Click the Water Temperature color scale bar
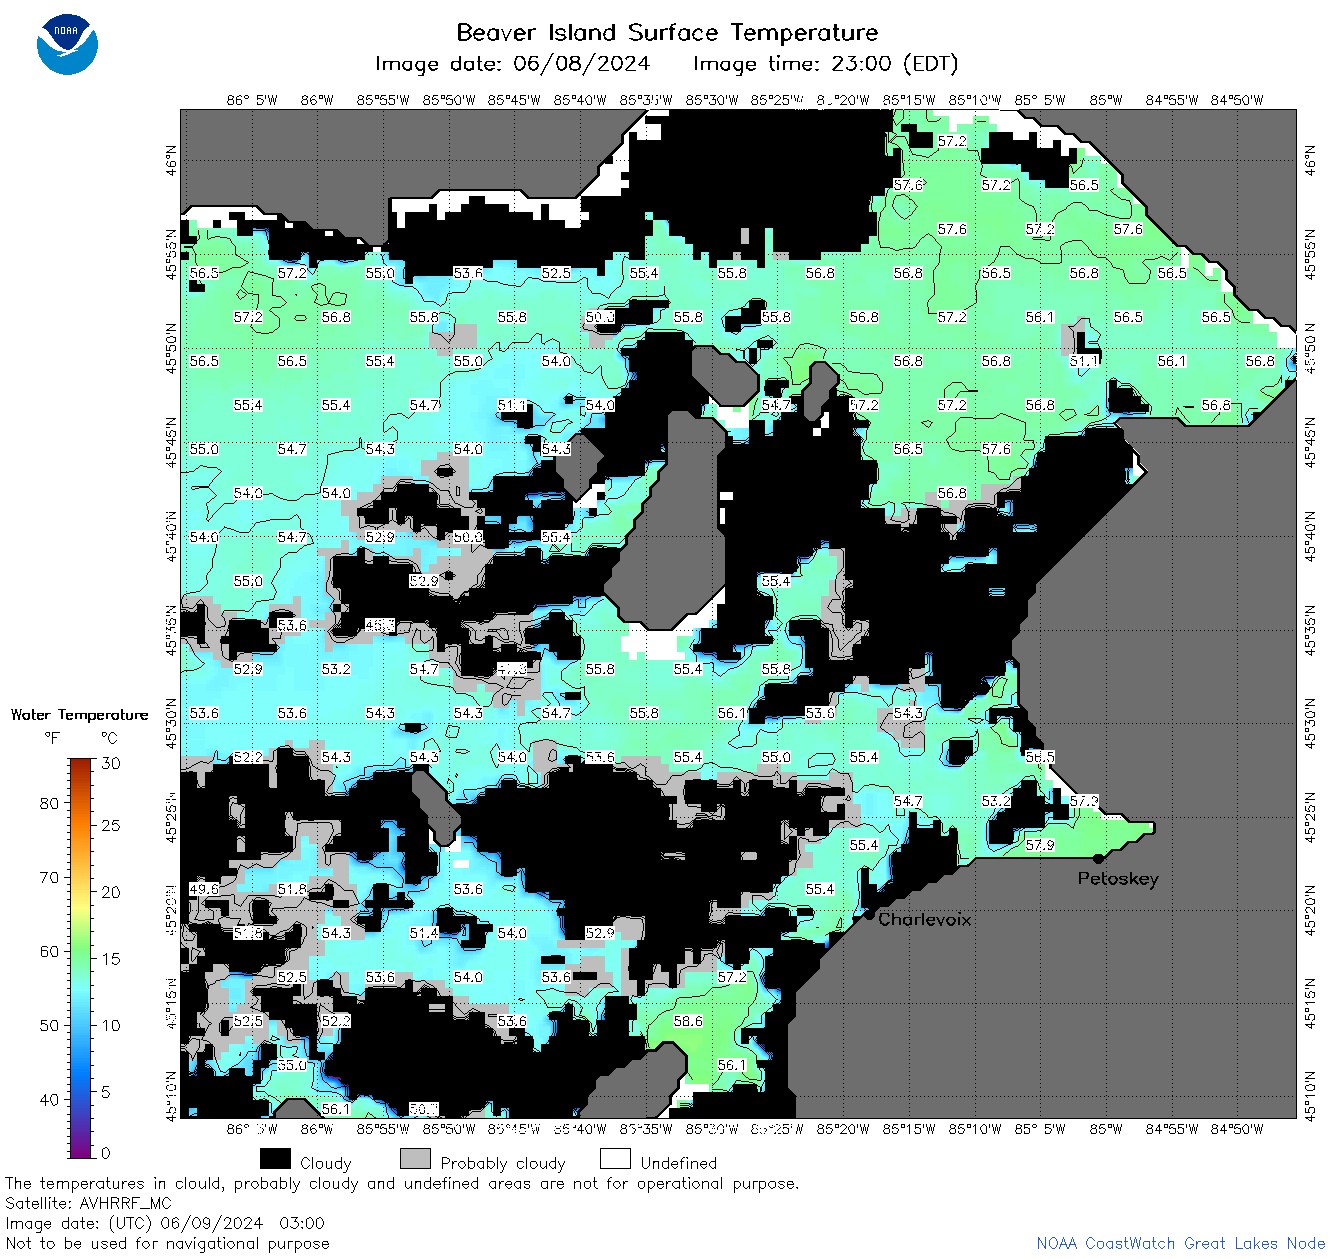Image resolution: width=1336 pixels, height=1259 pixels. [x=81, y=958]
